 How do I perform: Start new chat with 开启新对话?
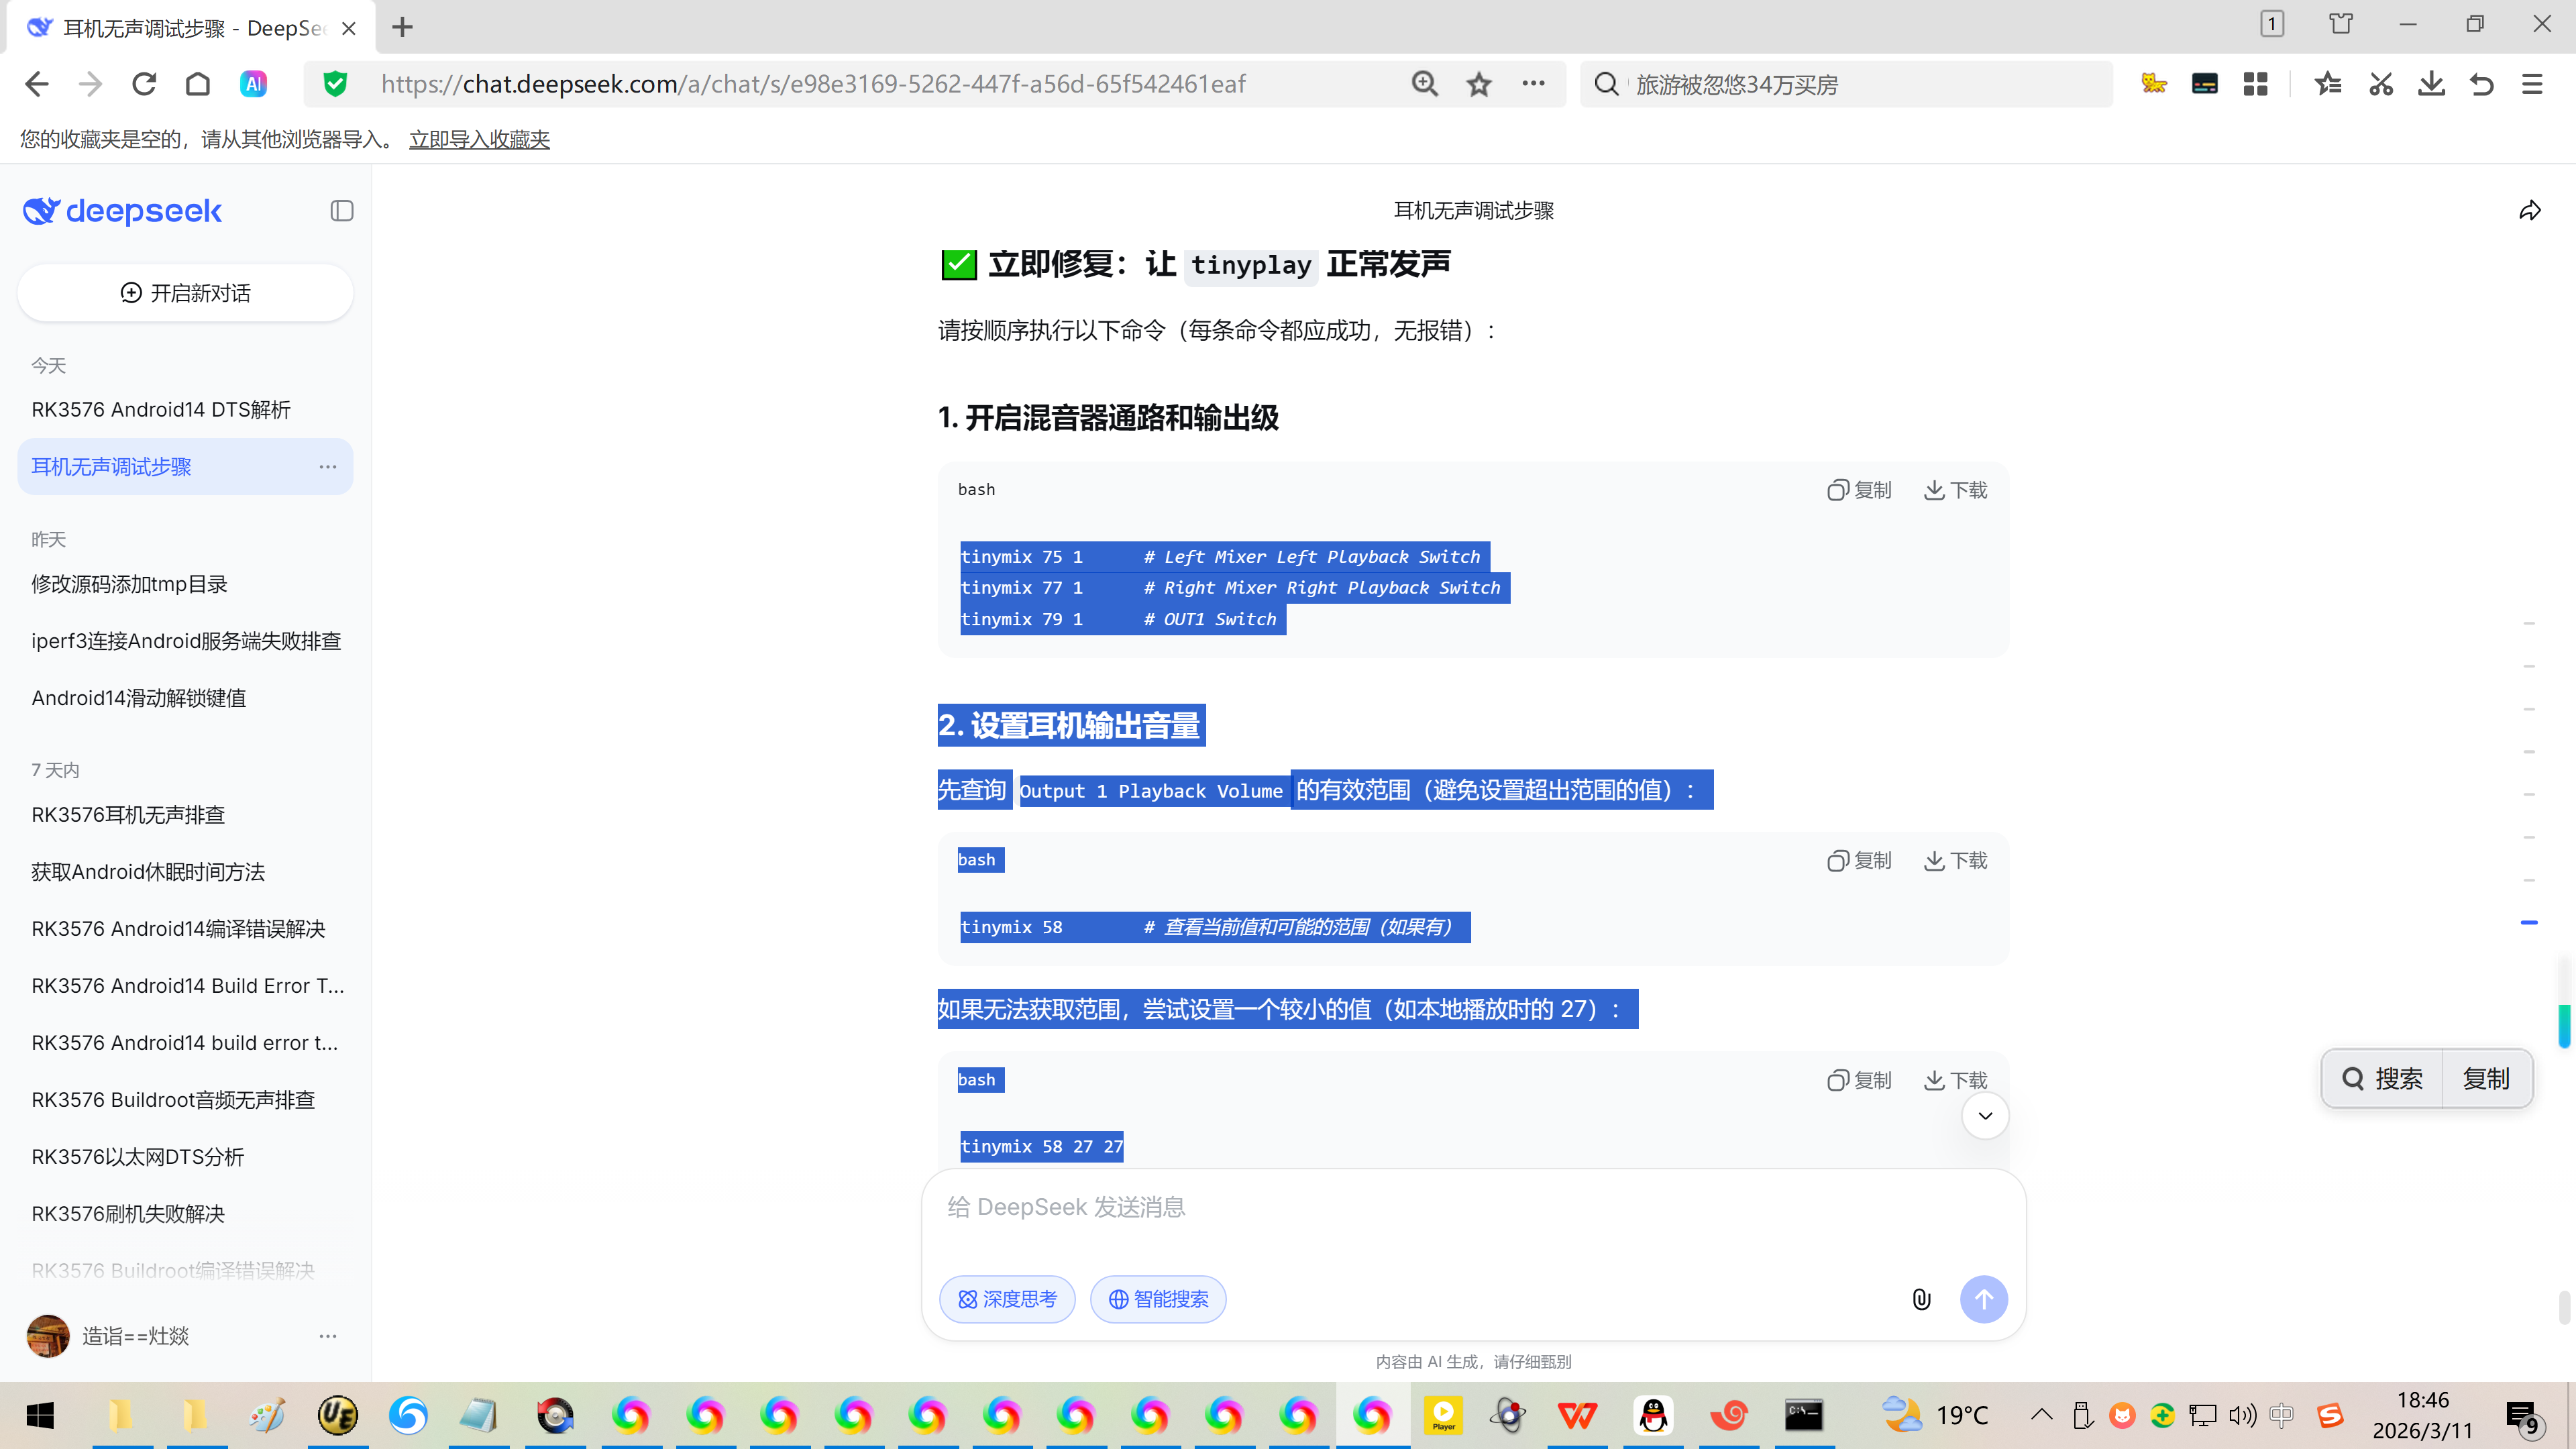point(185,293)
